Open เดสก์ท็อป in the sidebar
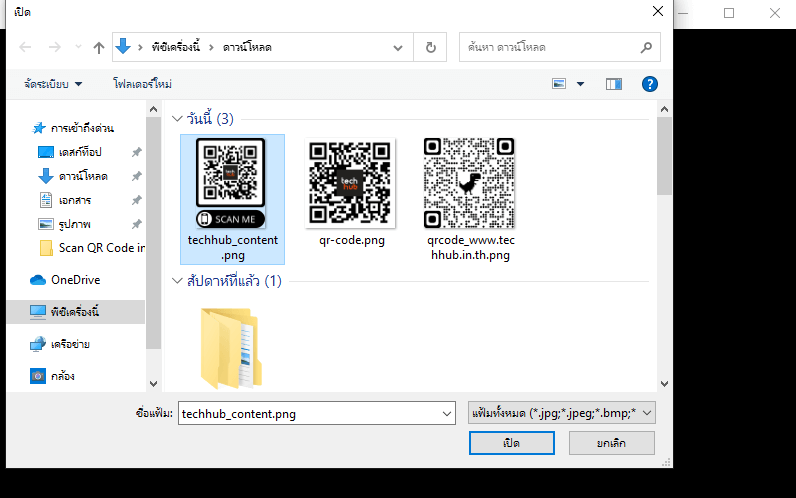Image resolution: width=796 pixels, height=498 pixels. [80, 152]
